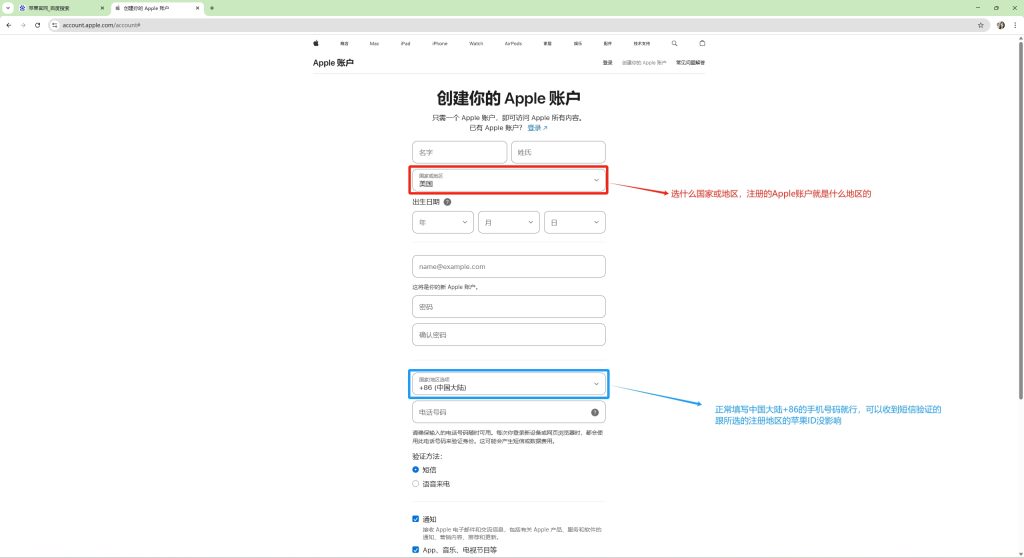Click the 登录 link under the heading

pos(537,128)
